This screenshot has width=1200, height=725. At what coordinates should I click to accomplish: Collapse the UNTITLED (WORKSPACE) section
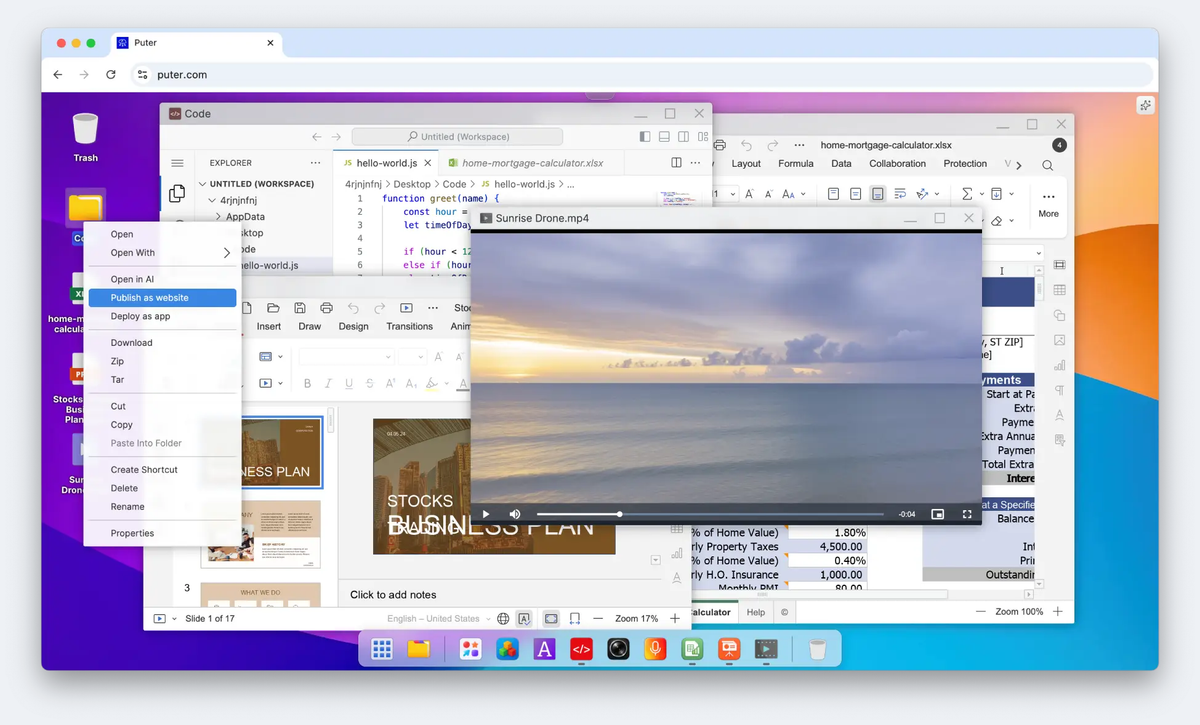click(x=203, y=184)
